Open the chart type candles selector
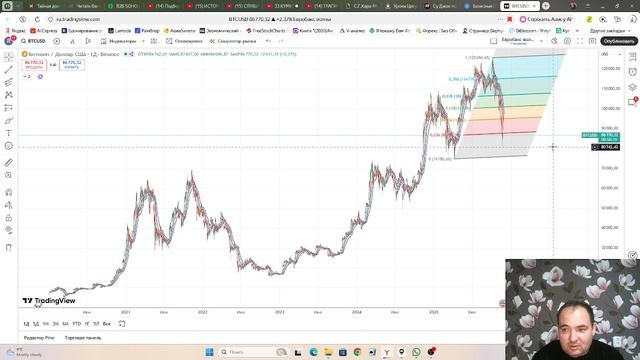The height and width of the screenshot is (360, 640). point(88,41)
